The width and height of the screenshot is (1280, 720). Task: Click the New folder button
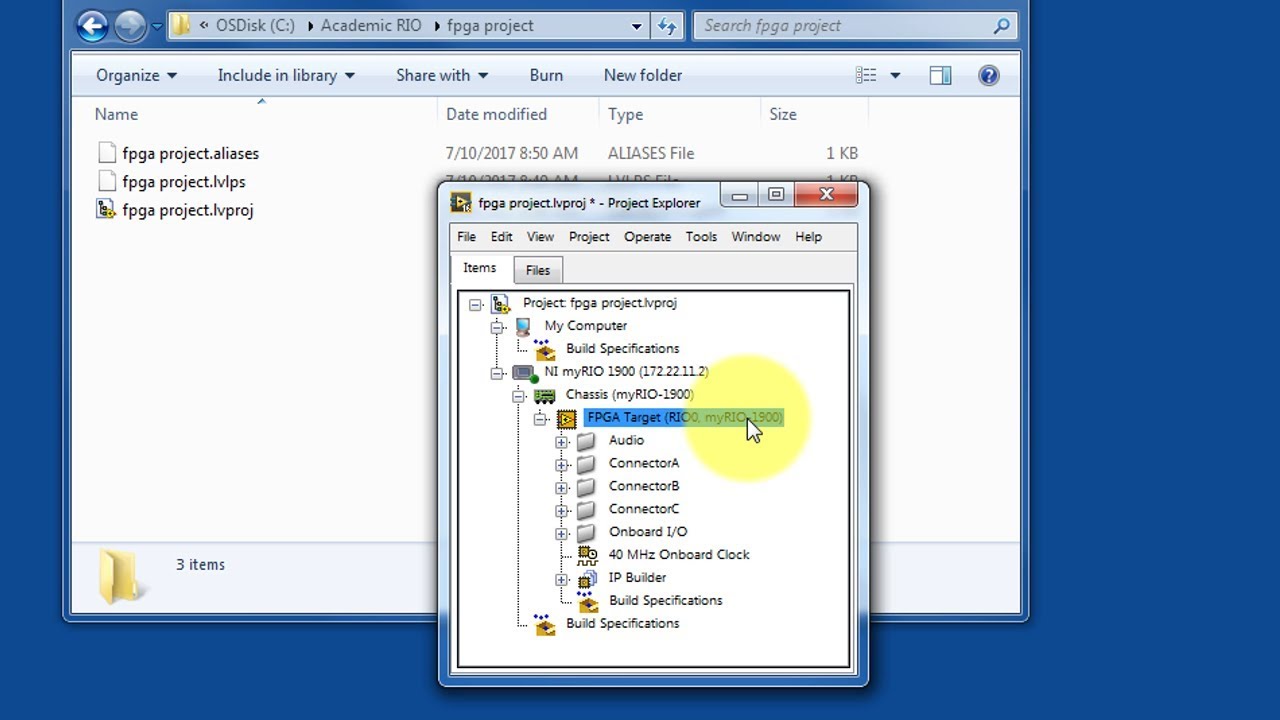tap(643, 75)
